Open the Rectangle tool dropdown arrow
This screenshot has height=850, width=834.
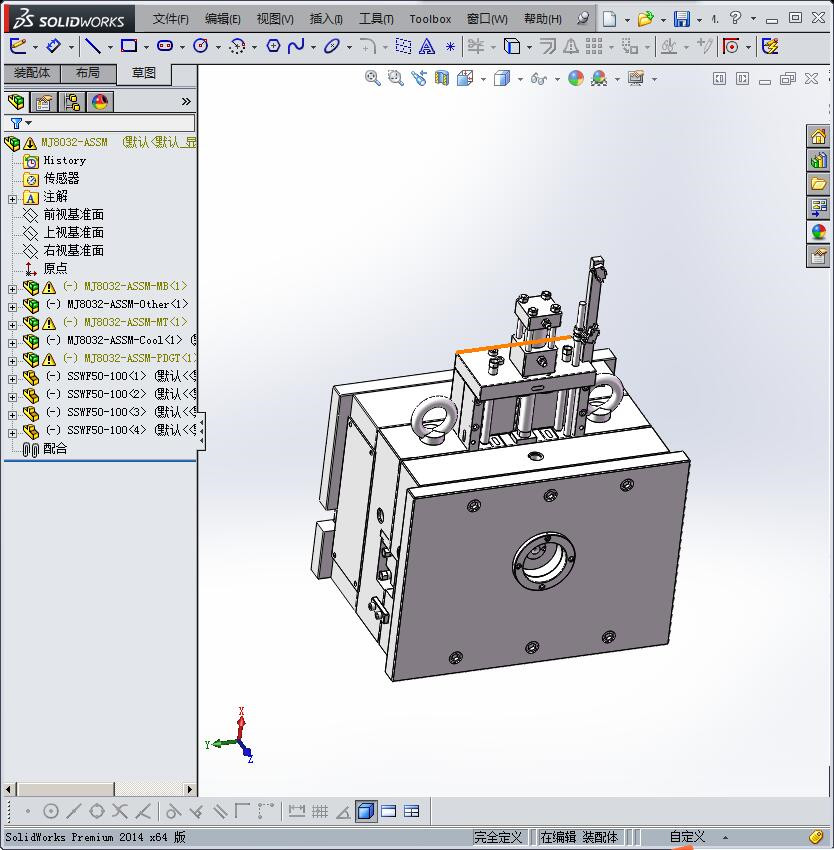[x=146, y=47]
